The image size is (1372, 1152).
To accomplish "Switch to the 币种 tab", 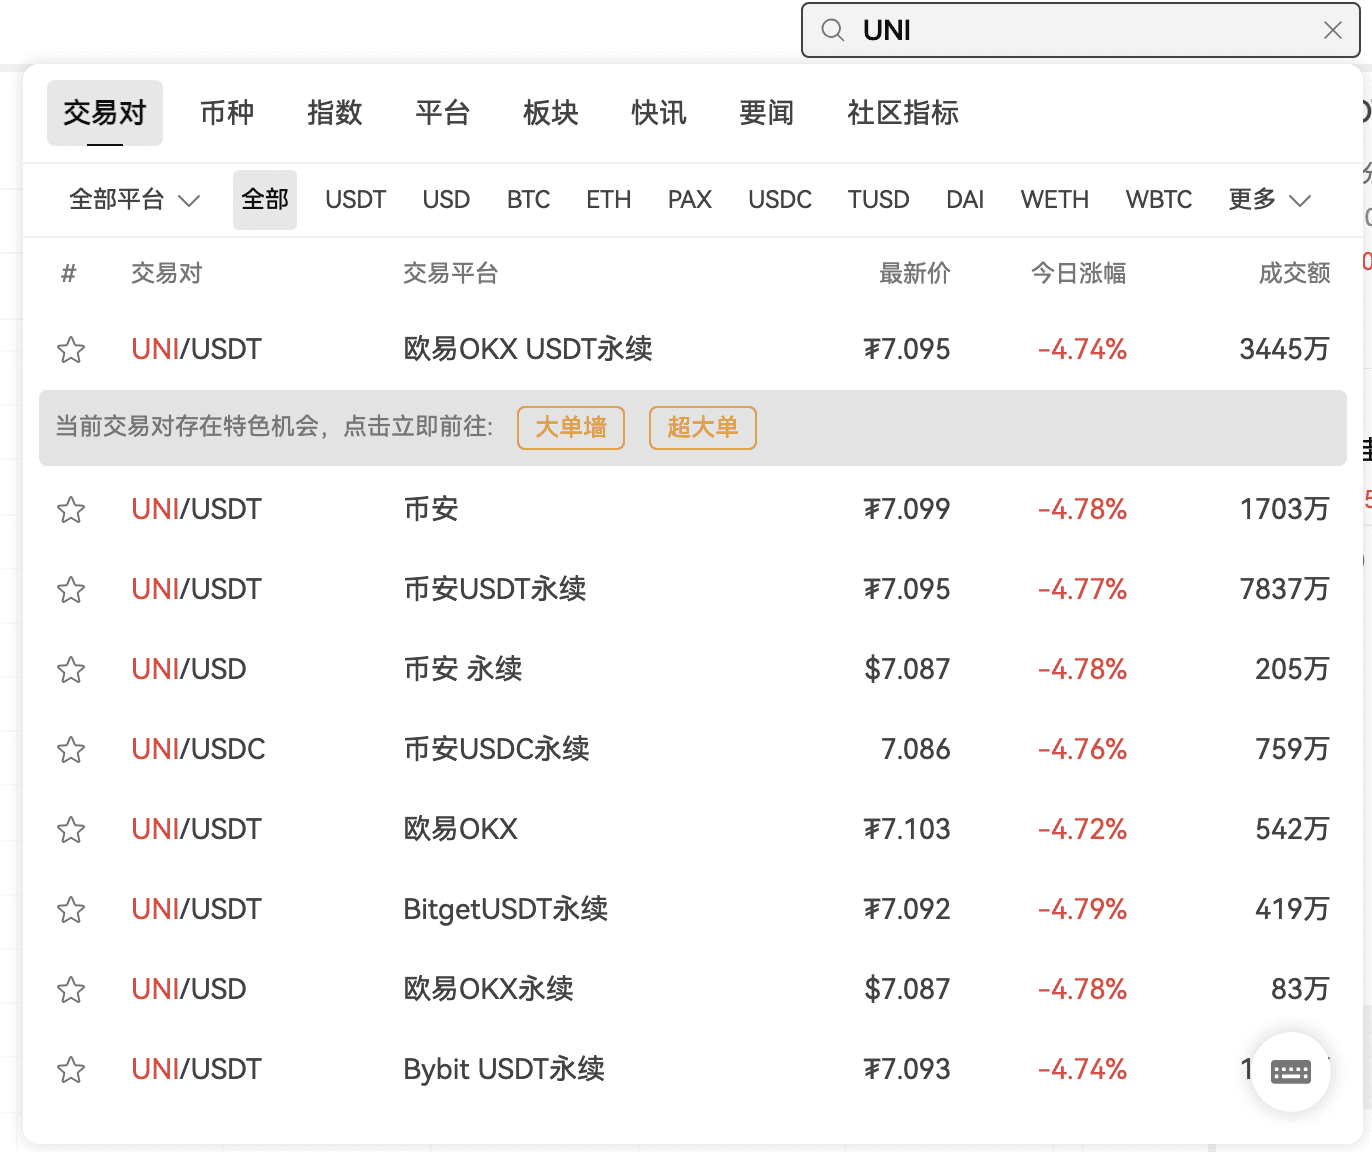I will (x=227, y=113).
